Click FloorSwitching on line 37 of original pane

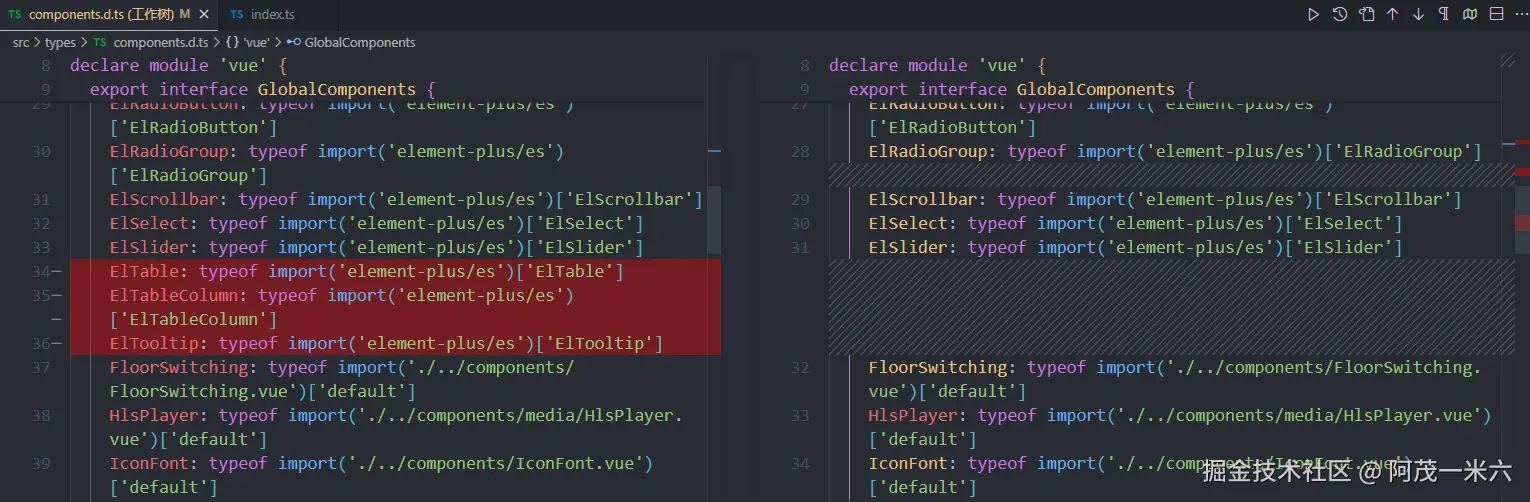coord(179,367)
